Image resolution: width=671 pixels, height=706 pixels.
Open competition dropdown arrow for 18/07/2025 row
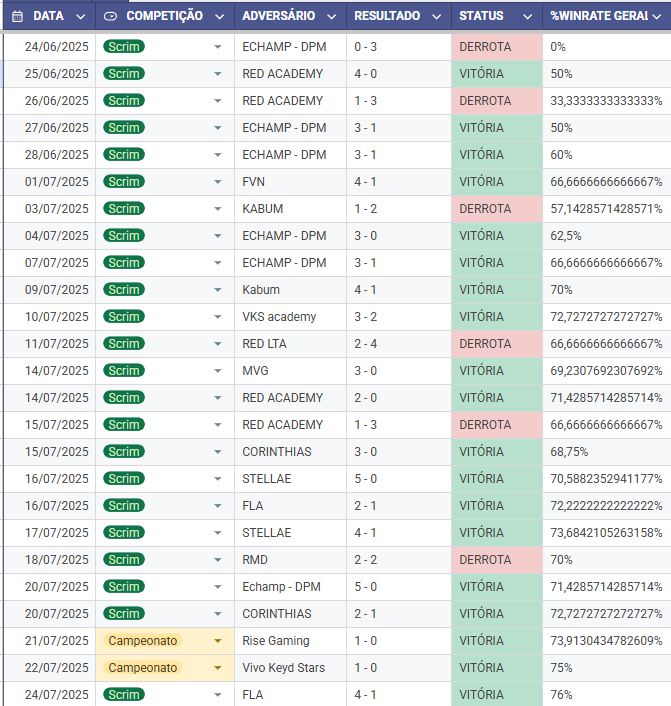[218, 560]
